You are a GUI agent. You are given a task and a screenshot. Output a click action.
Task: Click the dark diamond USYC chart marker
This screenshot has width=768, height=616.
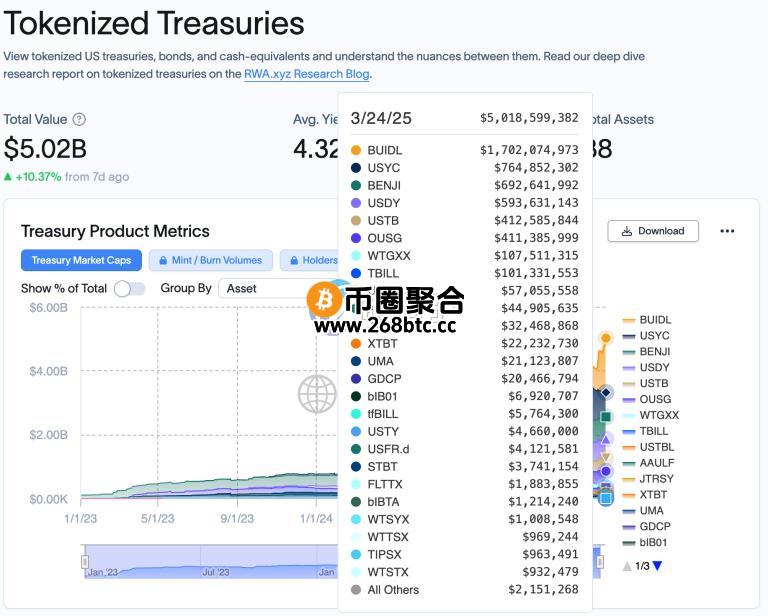[x=606, y=392]
